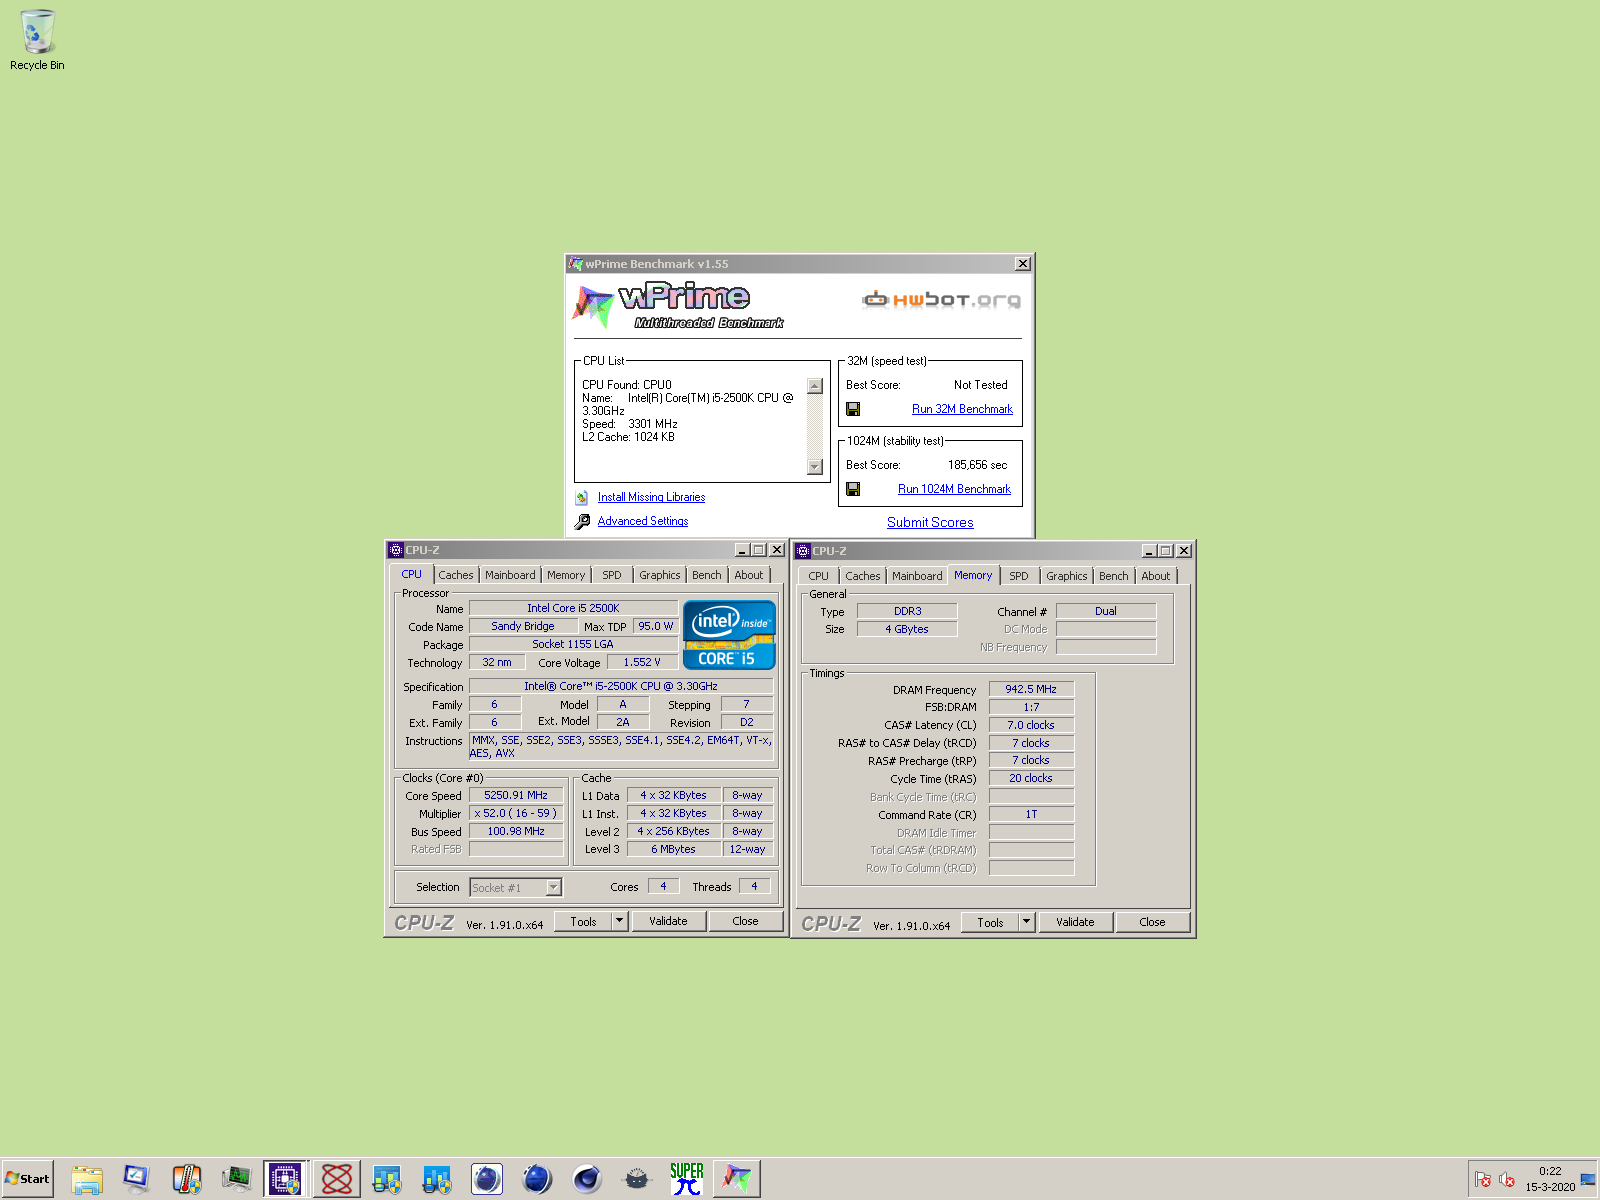
Task: Click the Best Score 185,656 sec
Action: click(x=977, y=465)
